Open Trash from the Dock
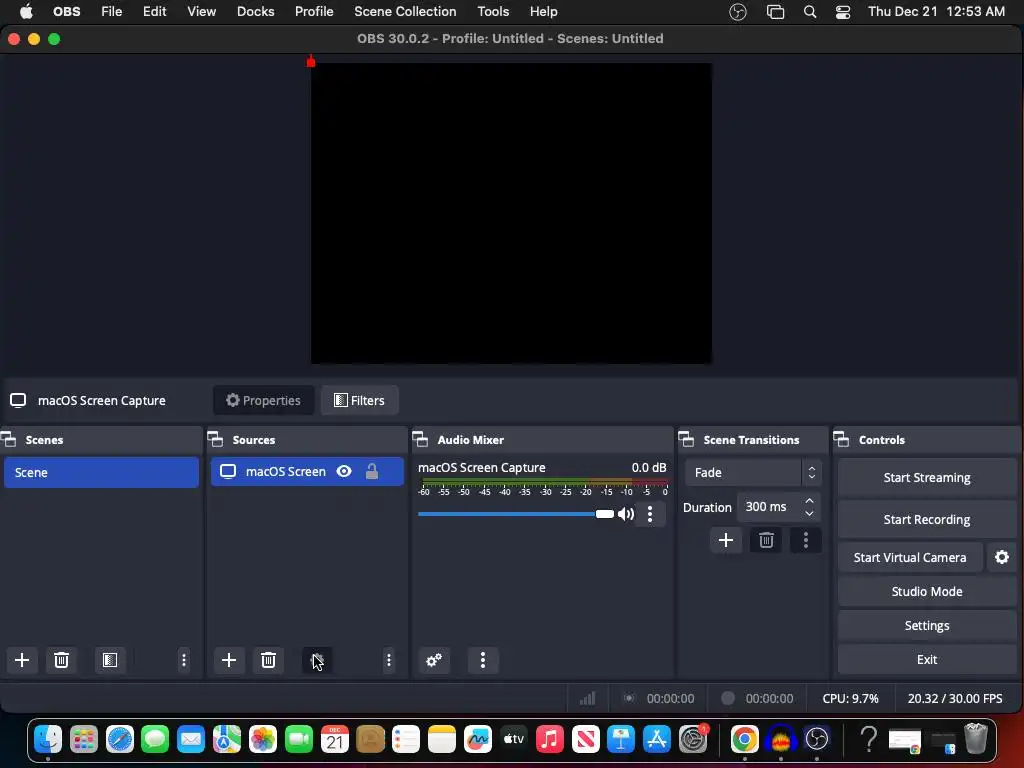 pyautogui.click(x=976, y=739)
